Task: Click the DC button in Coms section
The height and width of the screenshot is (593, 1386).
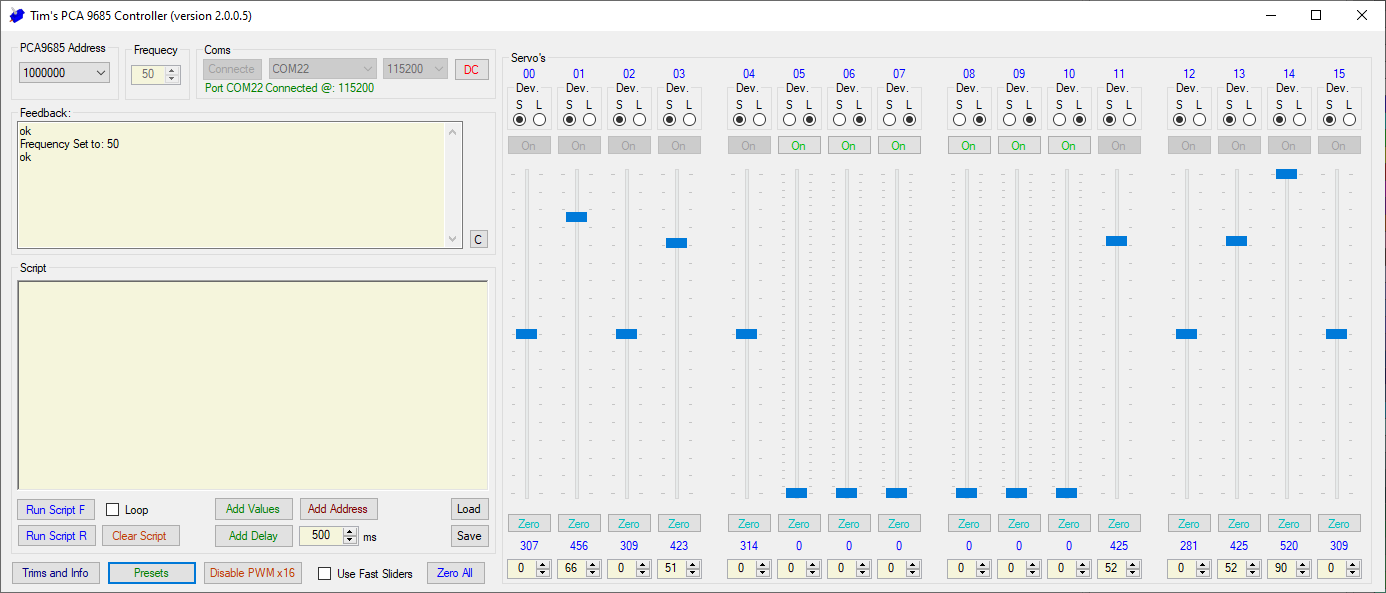Action: point(471,69)
